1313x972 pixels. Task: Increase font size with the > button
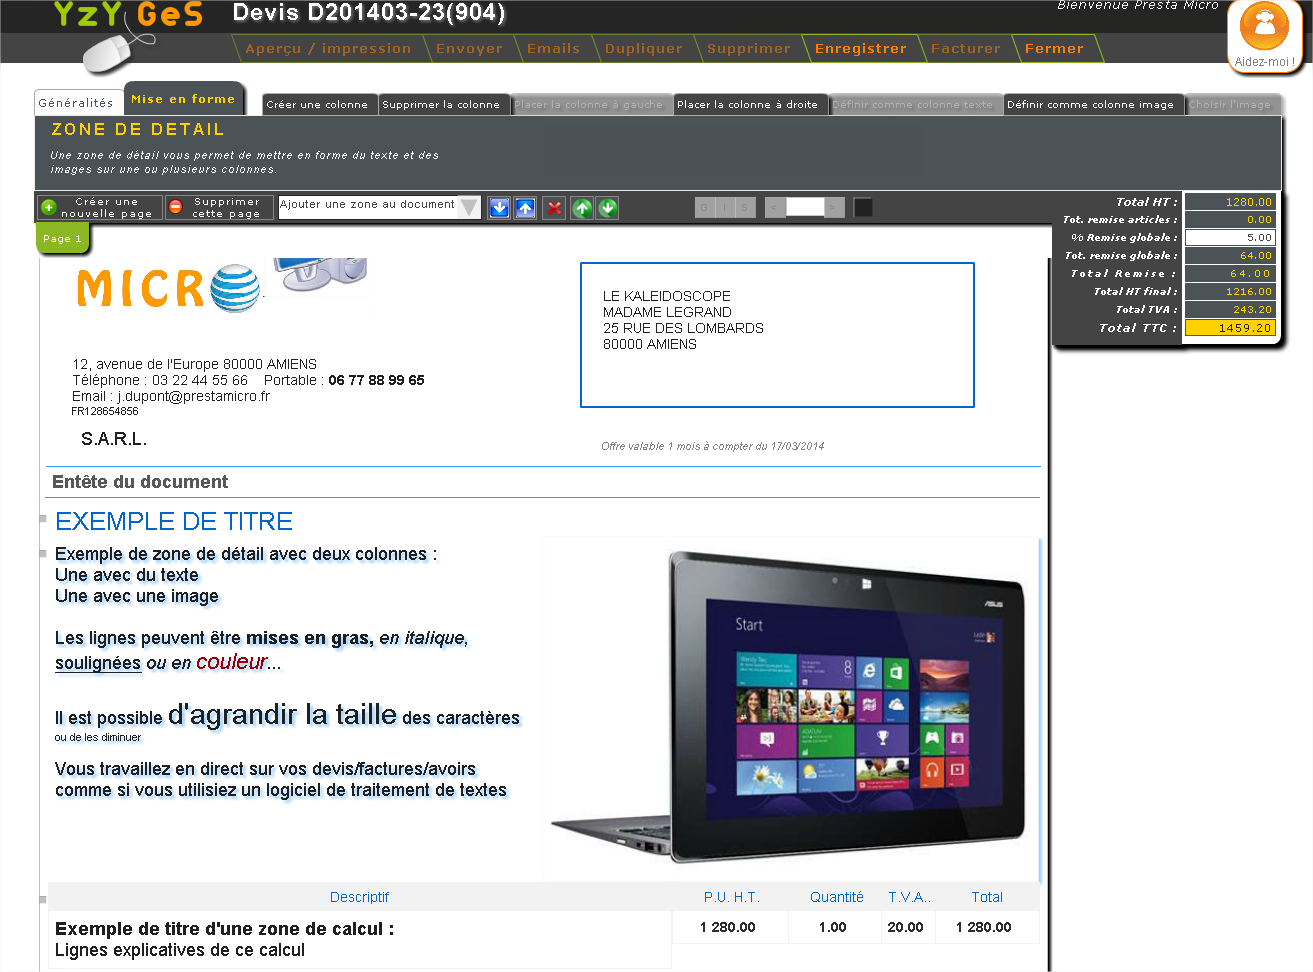click(835, 207)
